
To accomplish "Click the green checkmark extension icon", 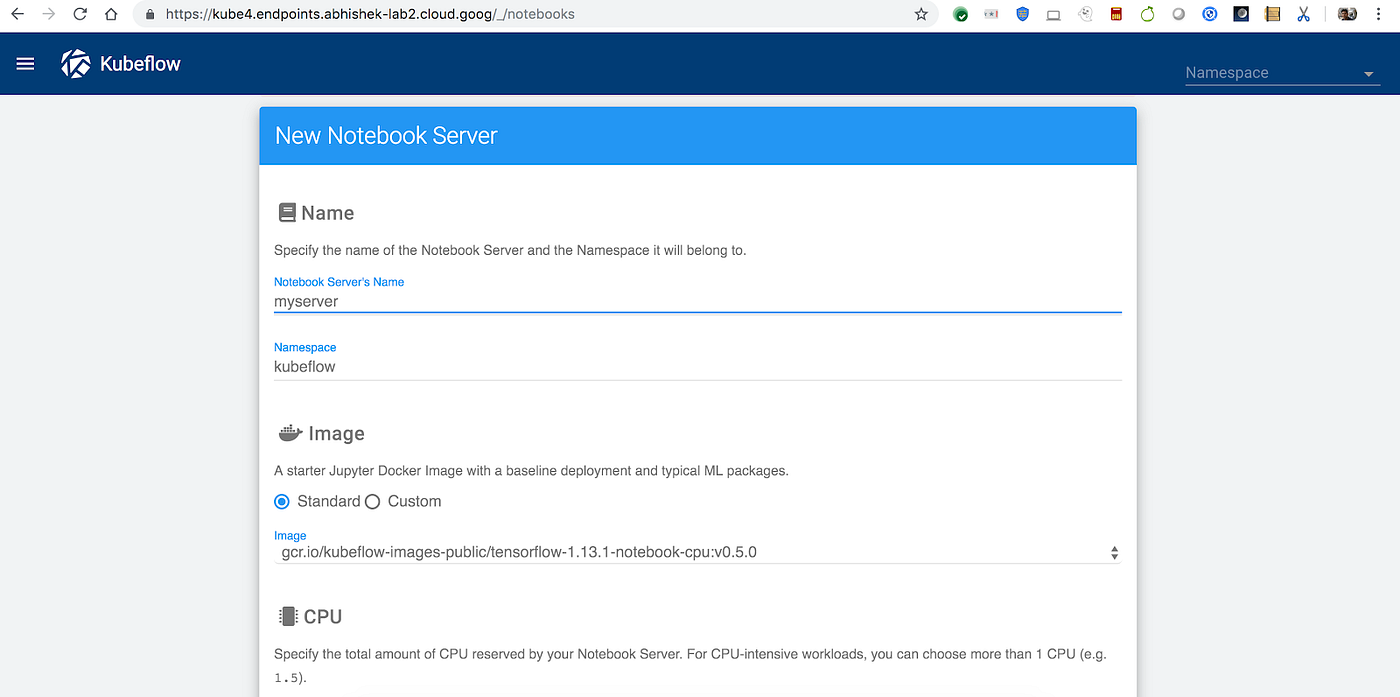I will [x=961, y=15].
